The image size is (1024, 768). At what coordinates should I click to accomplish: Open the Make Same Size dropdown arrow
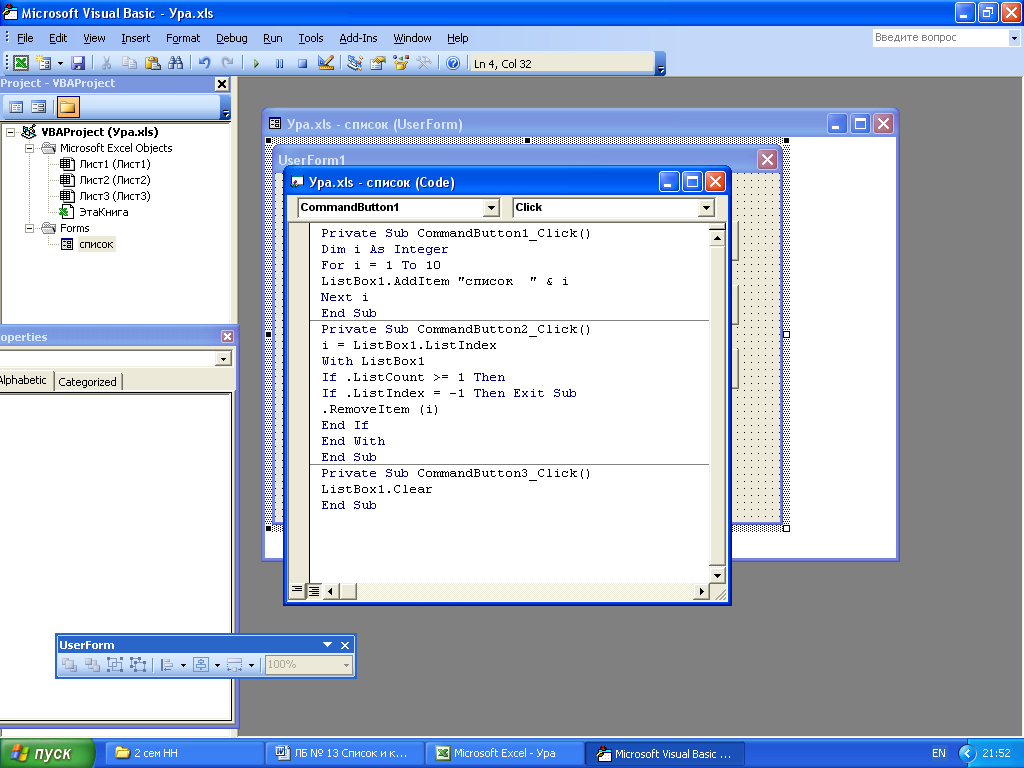[251, 665]
